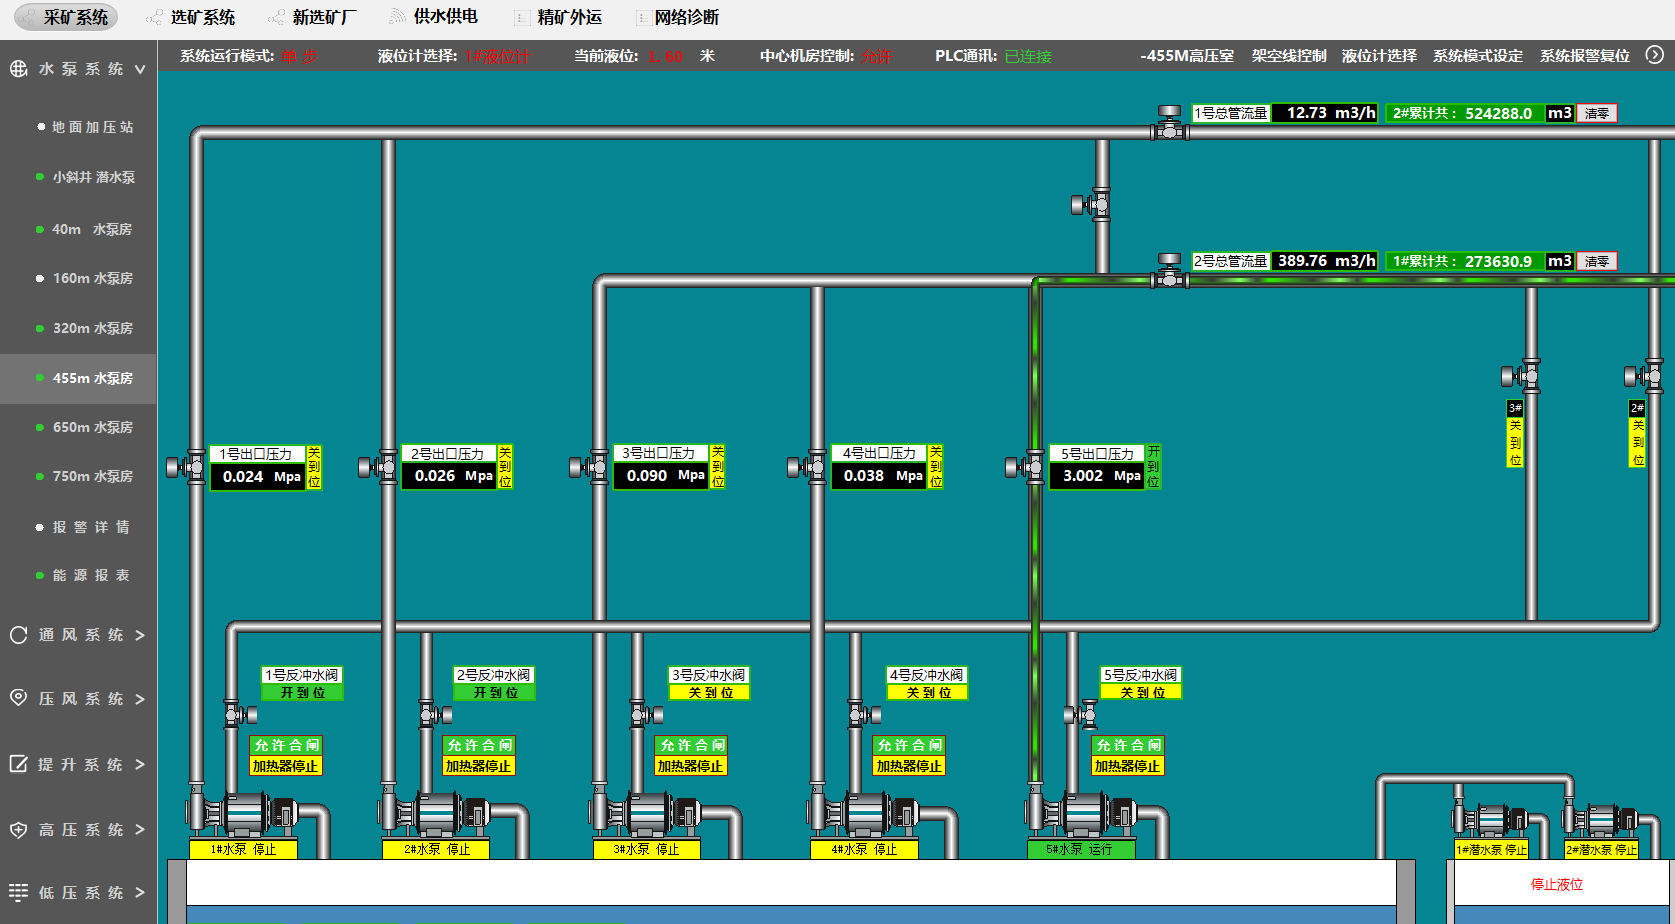Click the round arrow icon in header
The height and width of the screenshot is (924, 1675).
point(1655,55)
